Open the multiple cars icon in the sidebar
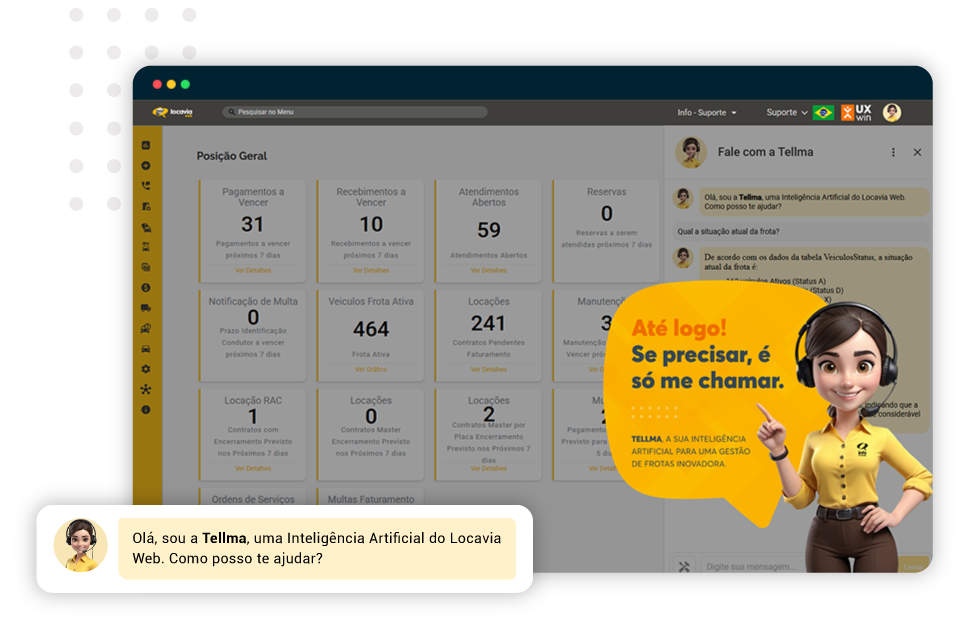The height and width of the screenshot is (625, 970). 146,227
